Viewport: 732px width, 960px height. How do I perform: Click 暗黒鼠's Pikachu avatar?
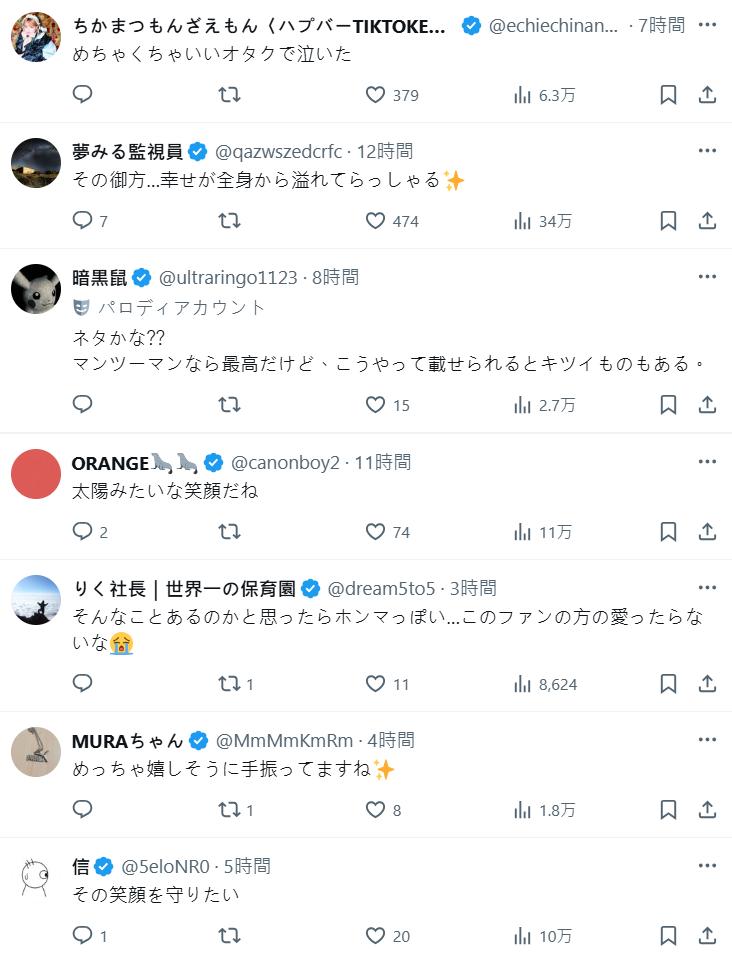tap(36, 289)
